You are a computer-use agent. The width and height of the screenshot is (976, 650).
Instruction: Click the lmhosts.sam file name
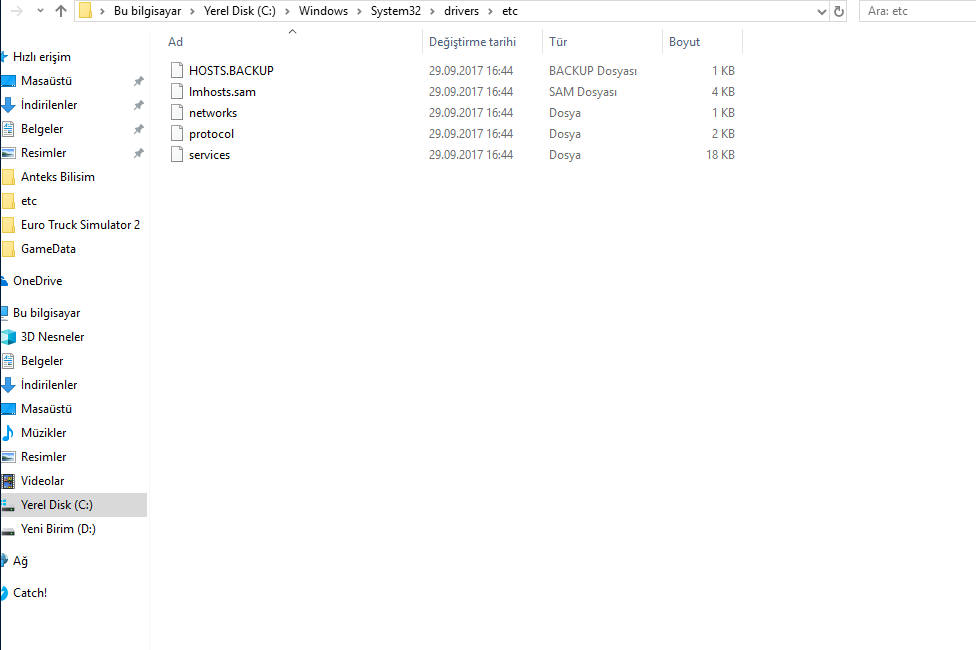pyautogui.click(x=222, y=92)
